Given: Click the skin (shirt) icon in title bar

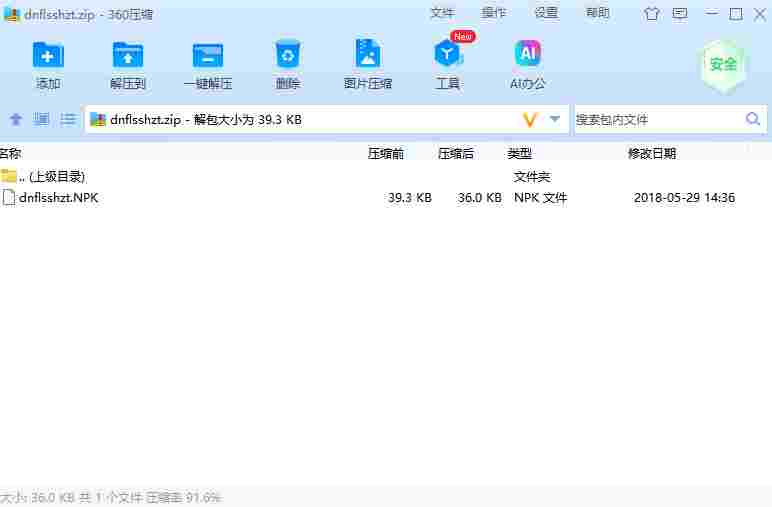Looking at the screenshot, I should pyautogui.click(x=651, y=14).
